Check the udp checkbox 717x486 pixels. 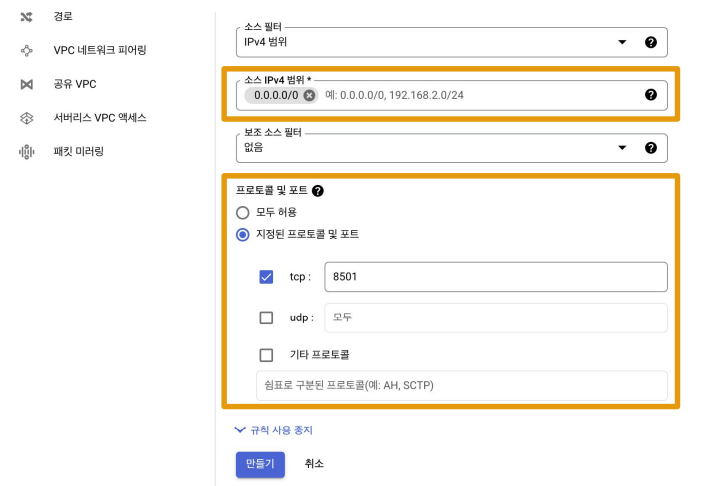tap(266, 317)
